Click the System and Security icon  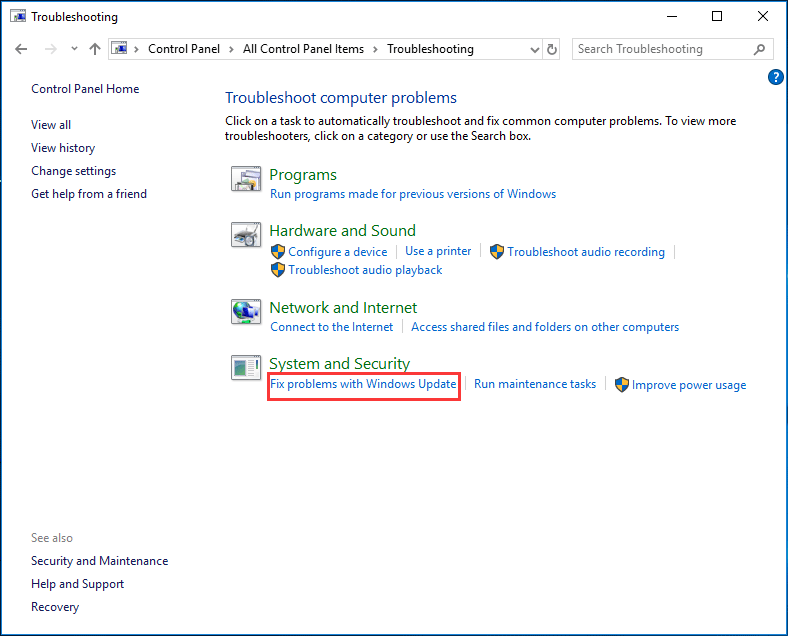coord(246,369)
